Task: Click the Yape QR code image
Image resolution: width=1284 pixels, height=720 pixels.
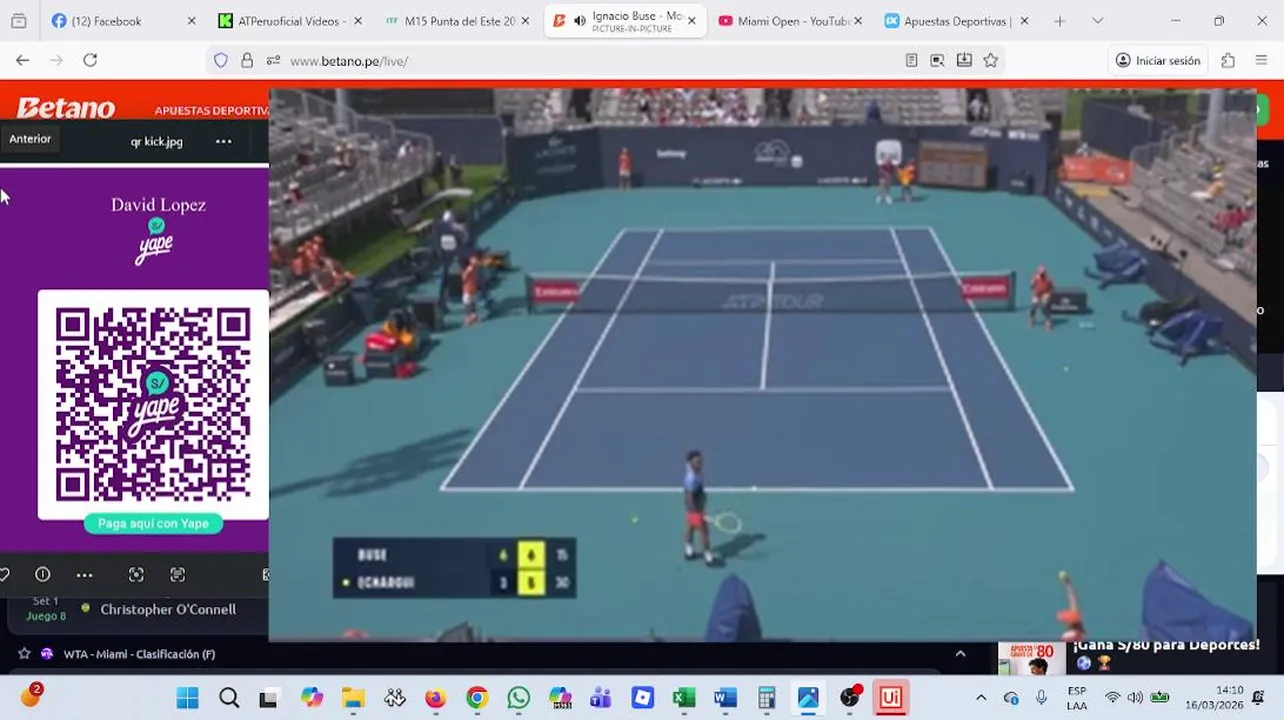Action: click(153, 405)
